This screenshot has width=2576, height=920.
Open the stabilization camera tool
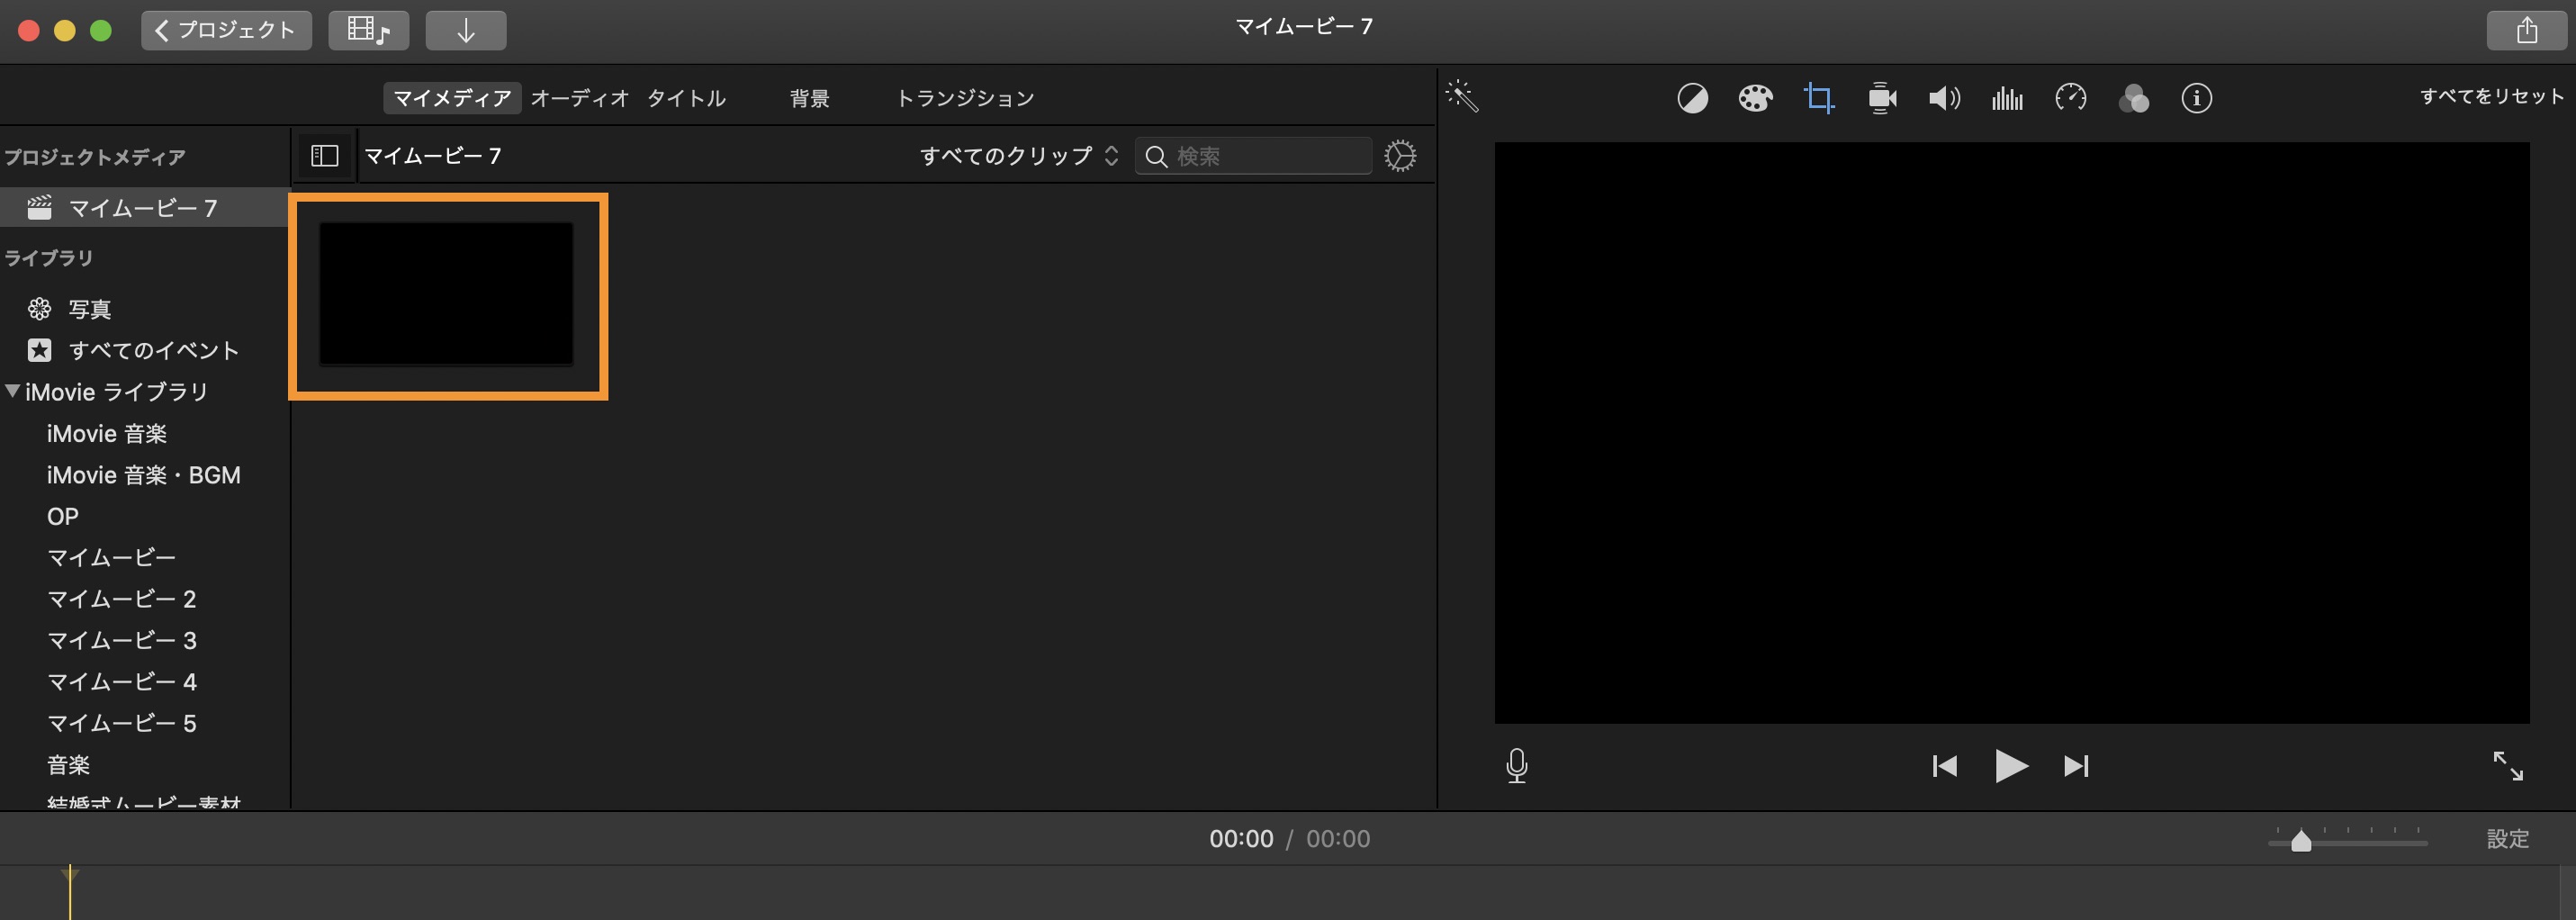click(1882, 98)
